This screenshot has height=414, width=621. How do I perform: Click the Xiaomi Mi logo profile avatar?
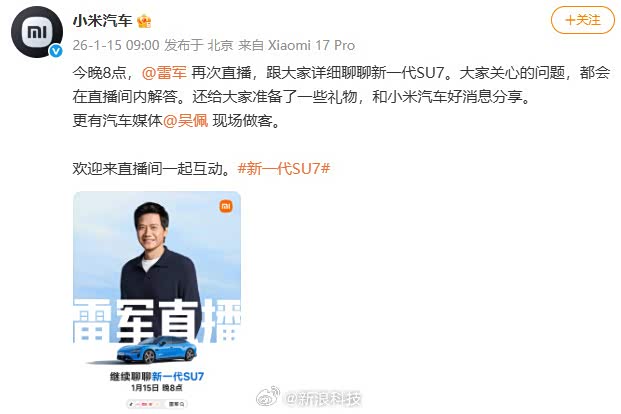point(37,32)
